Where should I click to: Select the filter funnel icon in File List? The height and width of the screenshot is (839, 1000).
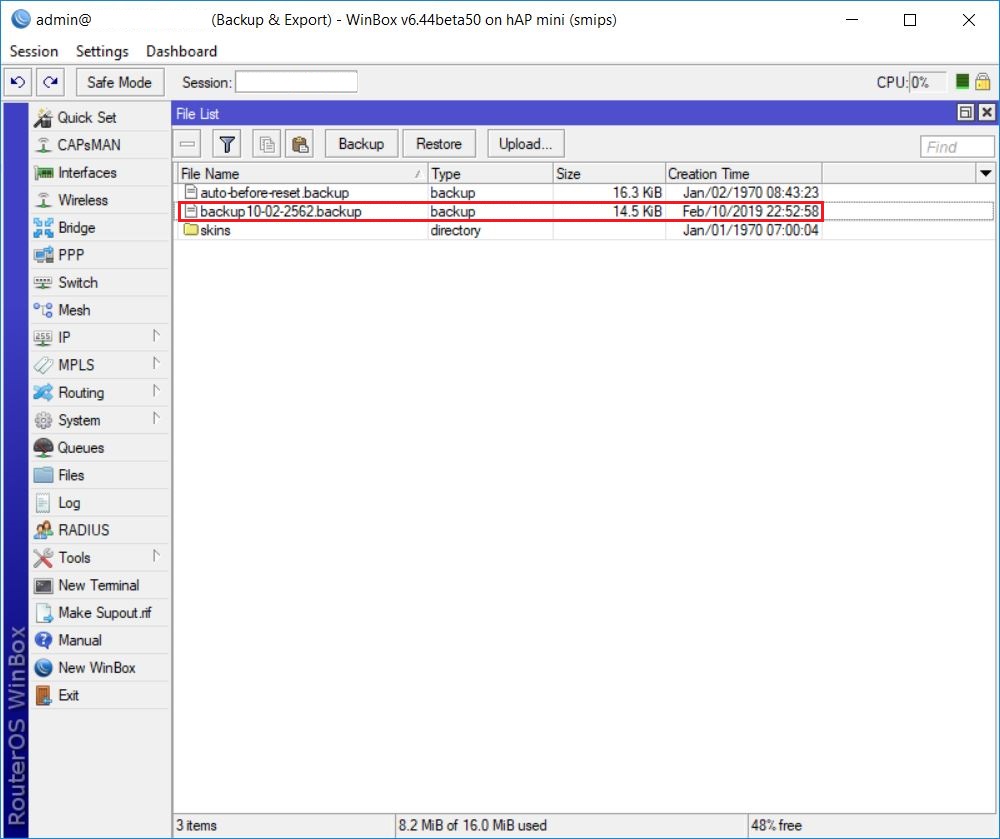click(x=227, y=143)
